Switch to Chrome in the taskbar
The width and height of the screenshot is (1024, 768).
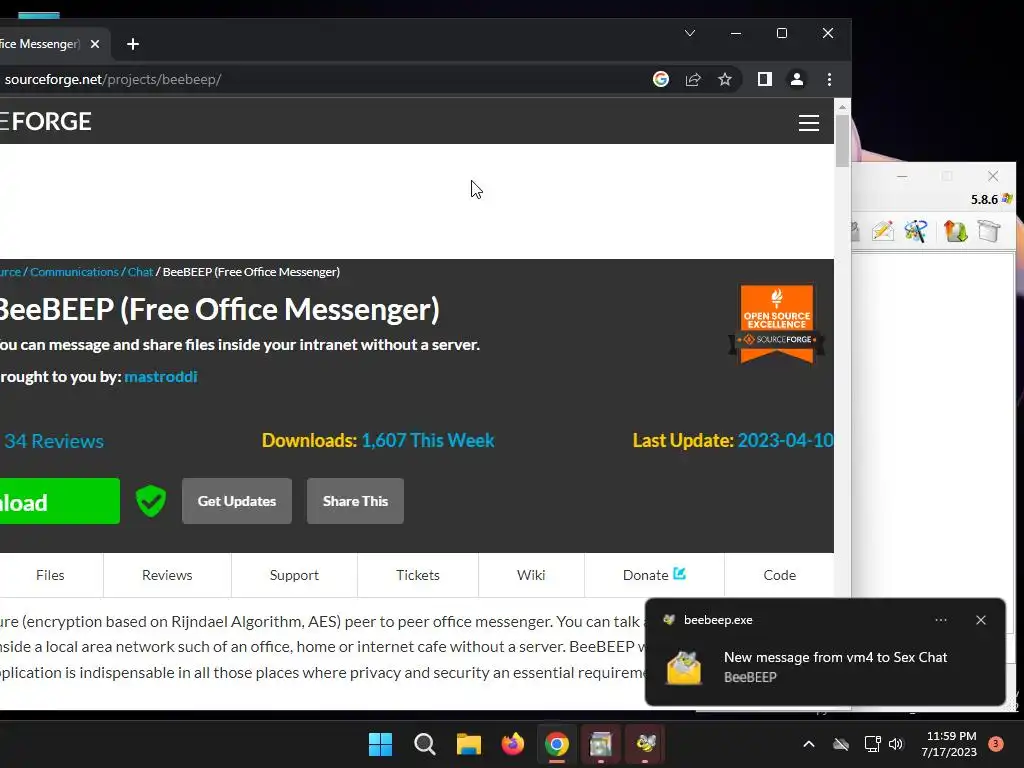(556, 744)
